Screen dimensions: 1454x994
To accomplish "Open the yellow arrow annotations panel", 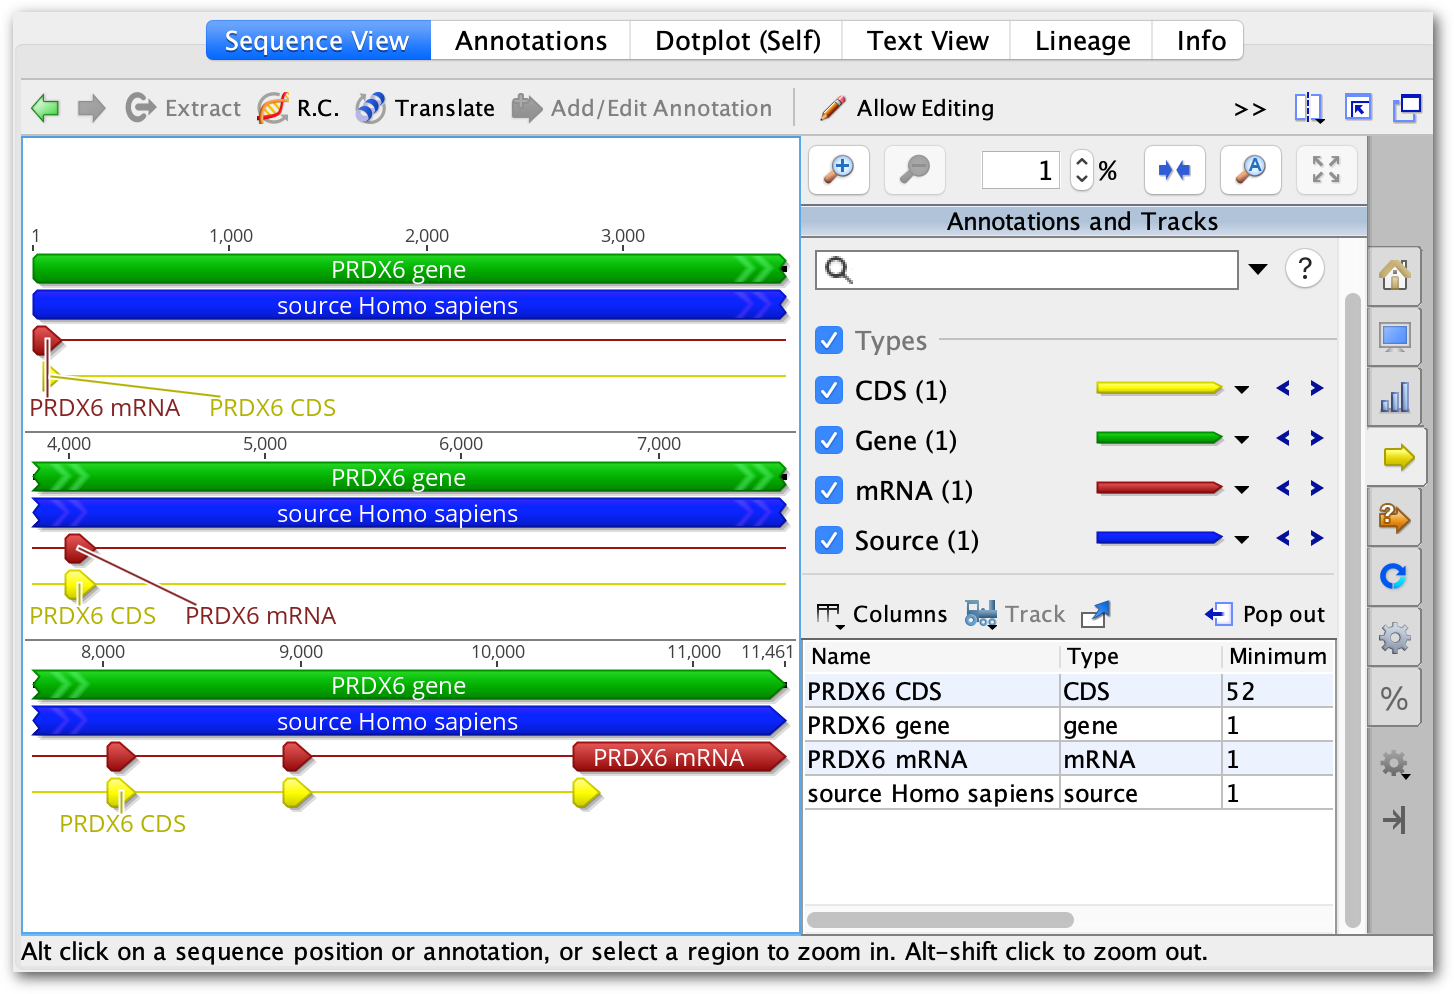I will [1397, 458].
